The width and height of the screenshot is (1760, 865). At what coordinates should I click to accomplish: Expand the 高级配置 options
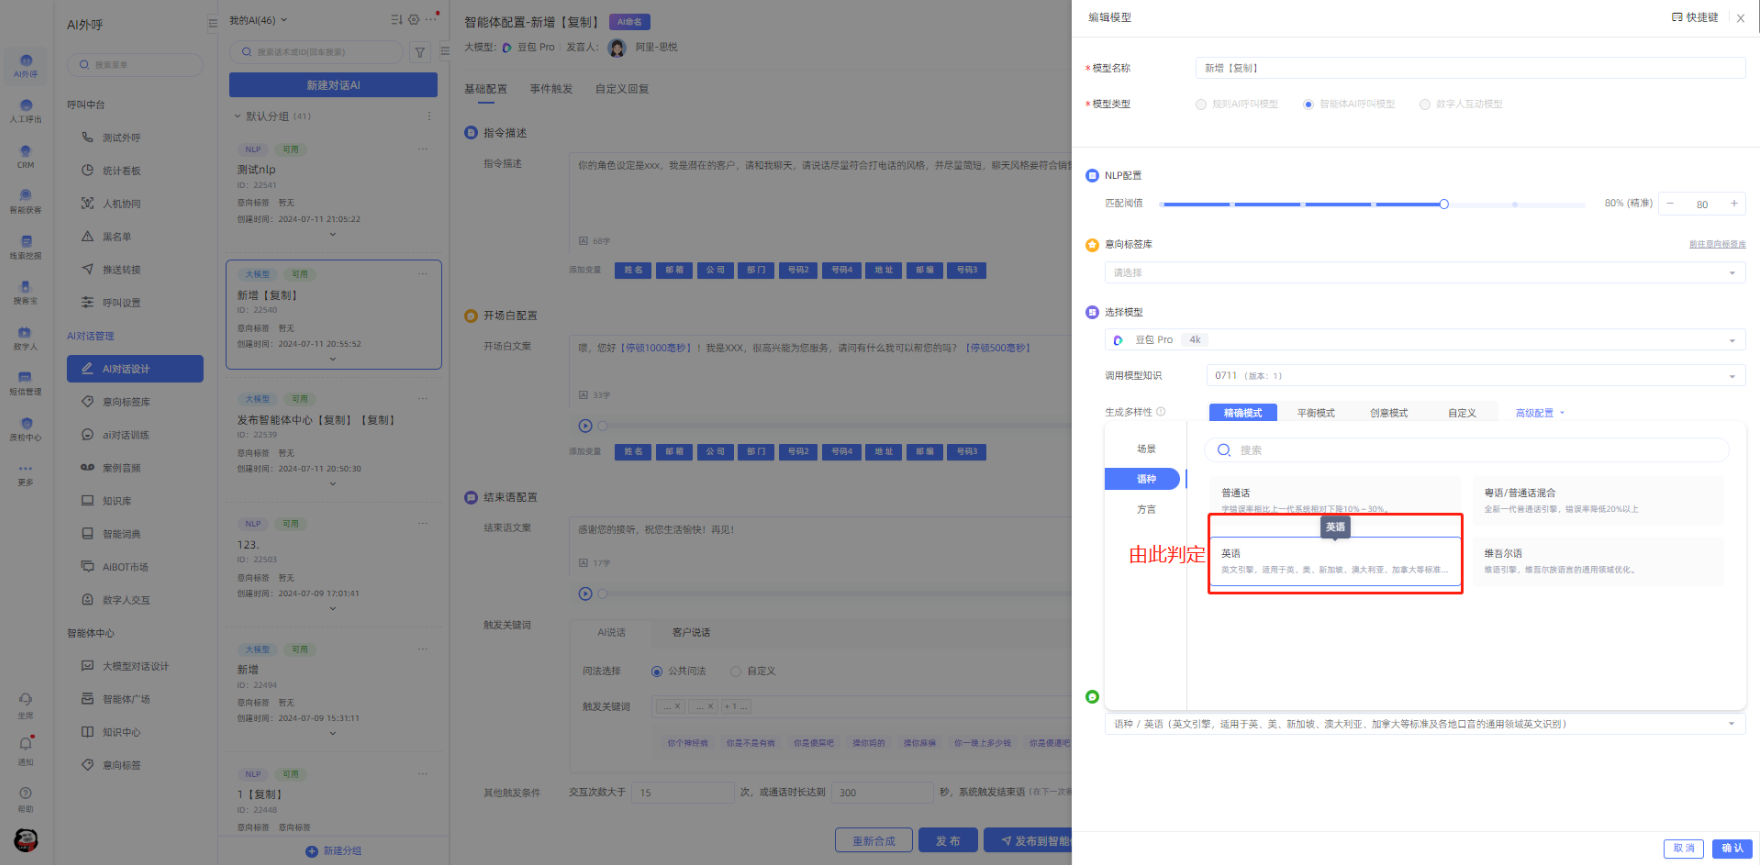click(1539, 413)
